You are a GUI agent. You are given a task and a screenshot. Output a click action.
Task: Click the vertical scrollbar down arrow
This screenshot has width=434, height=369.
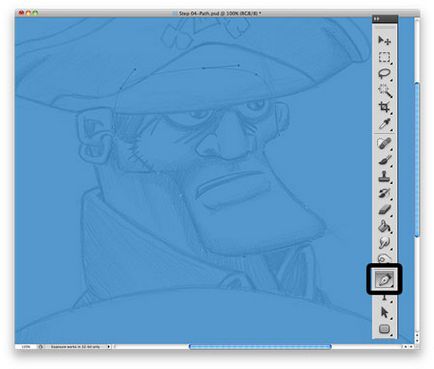[417, 340]
